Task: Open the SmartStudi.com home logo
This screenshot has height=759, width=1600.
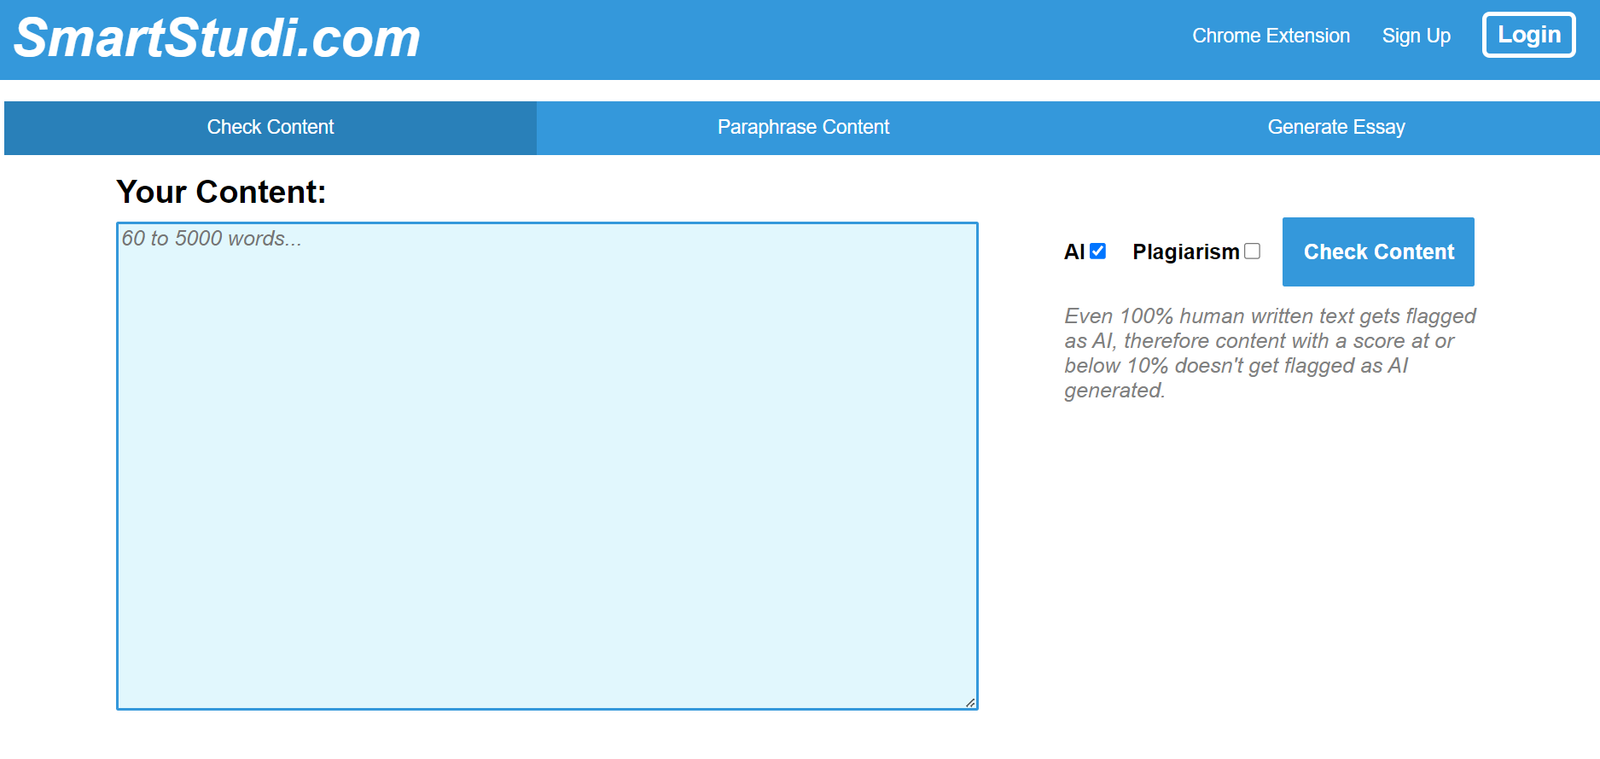Action: tap(217, 39)
